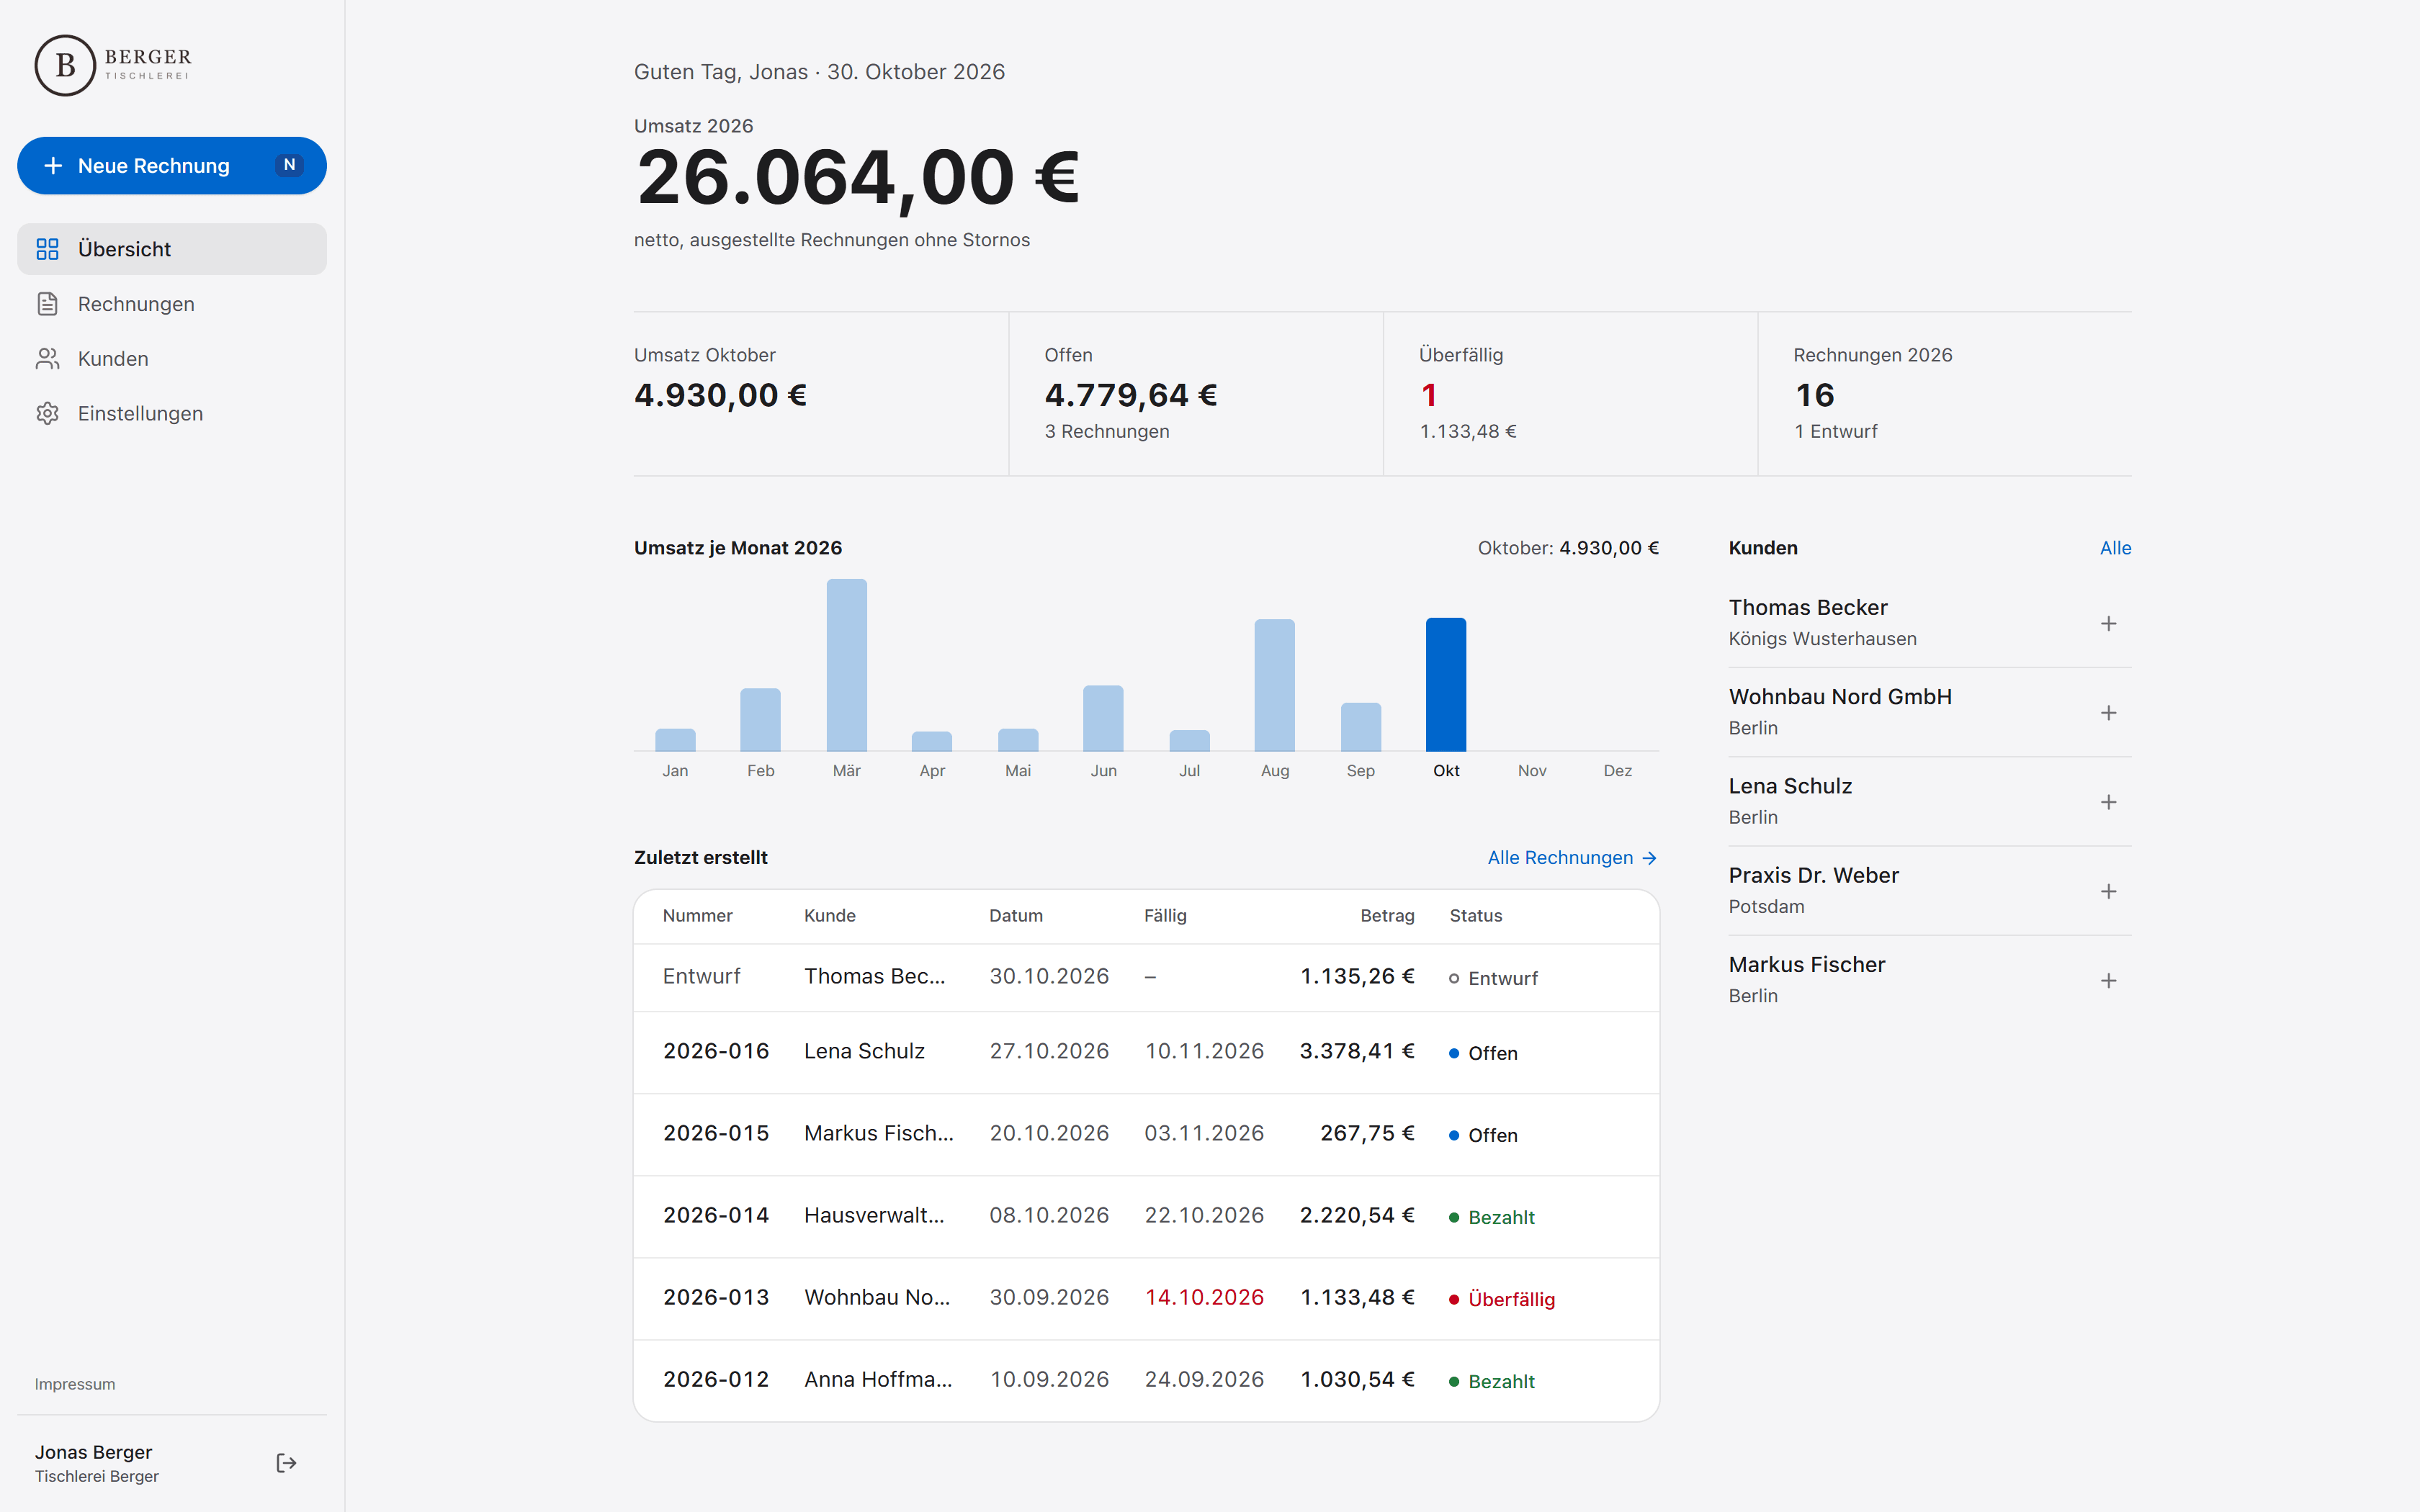
Task: Open the Impressum link
Action: click(75, 1384)
